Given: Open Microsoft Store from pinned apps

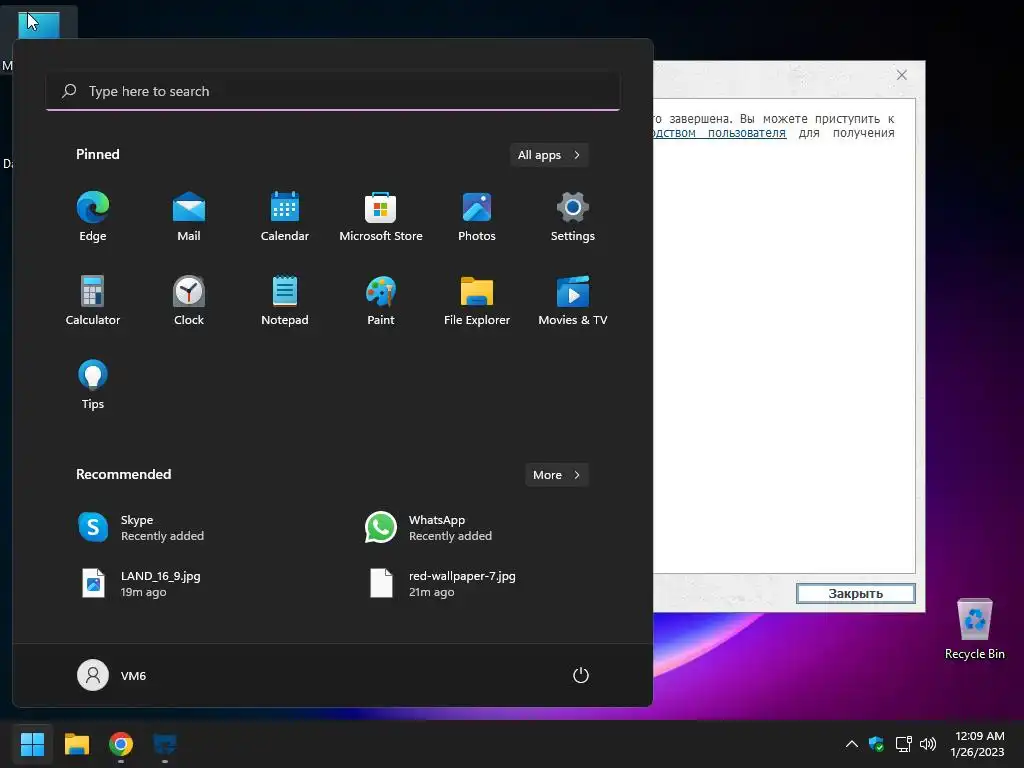Looking at the screenshot, I should (381, 217).
